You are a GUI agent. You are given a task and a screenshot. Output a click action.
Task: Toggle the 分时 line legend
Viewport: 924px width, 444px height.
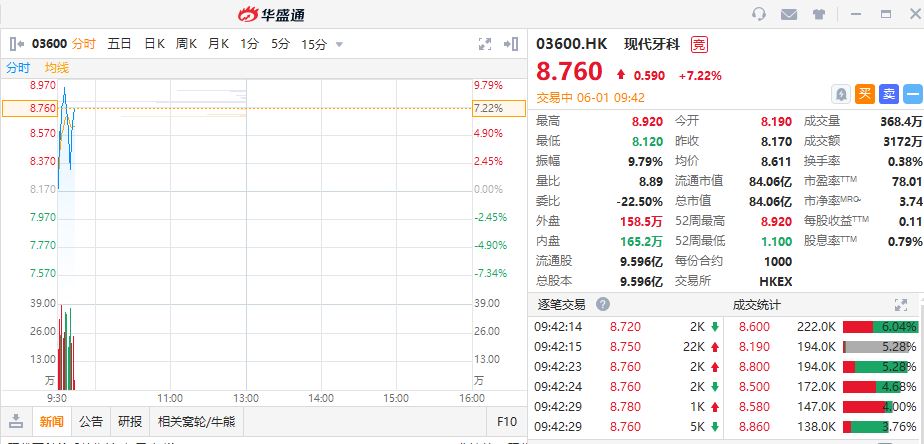(18, 68)
